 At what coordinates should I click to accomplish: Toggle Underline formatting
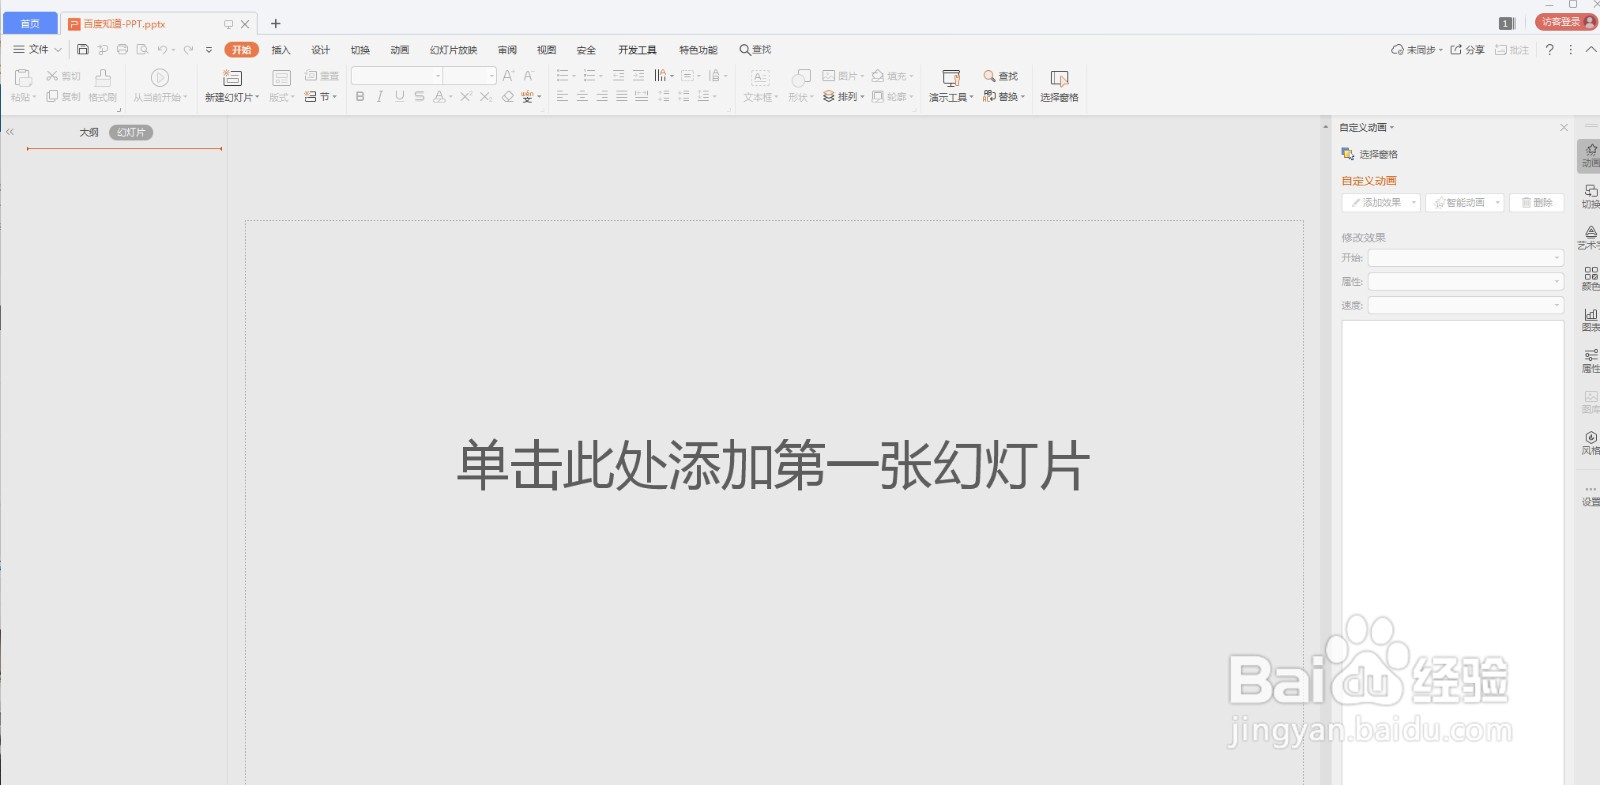click(x=400, y=97)
